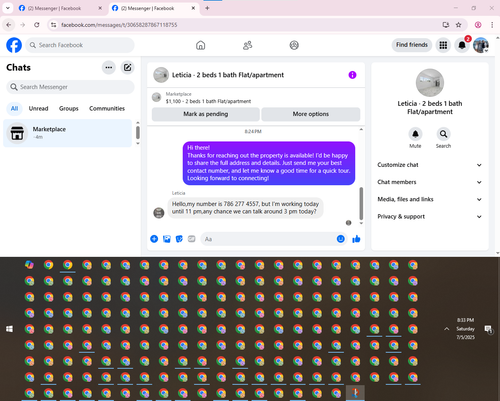Click Mark as pending button
This screenshot has width=500, height=401.
coord(206,114)
